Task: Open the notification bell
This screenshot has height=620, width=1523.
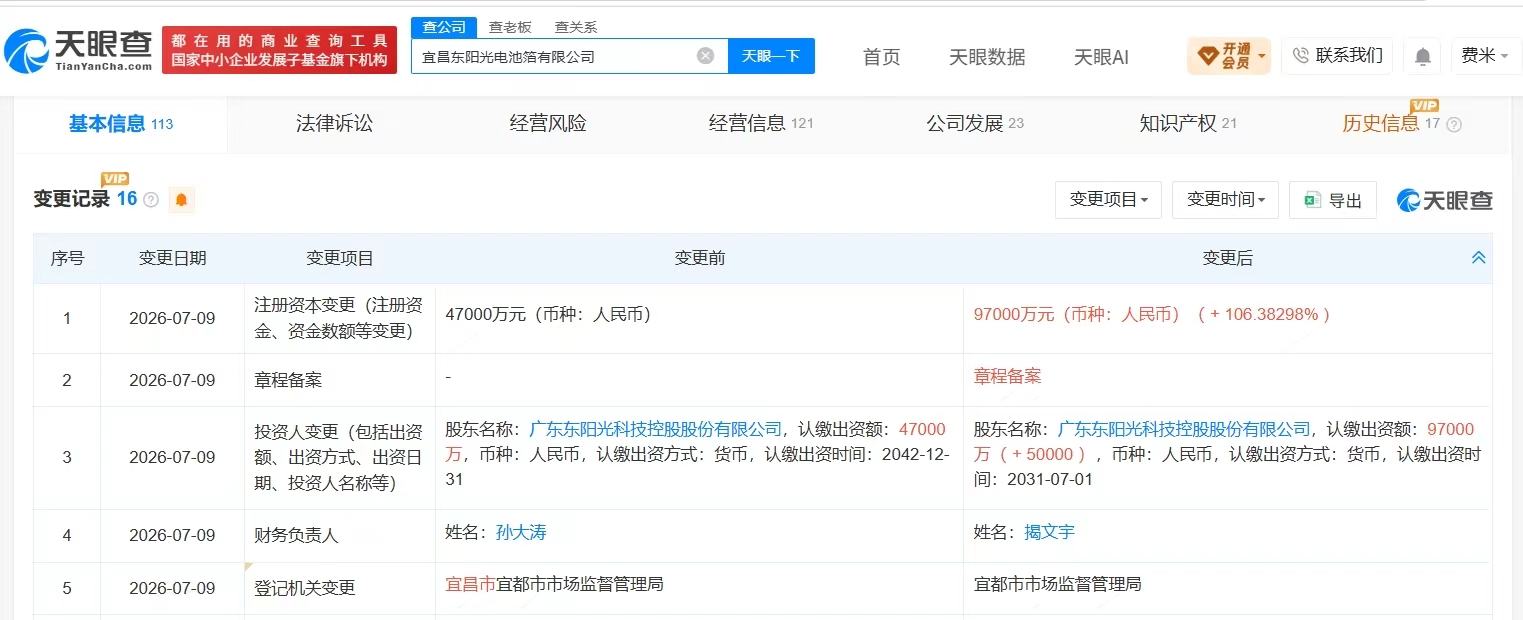Action: (1422, 56)
